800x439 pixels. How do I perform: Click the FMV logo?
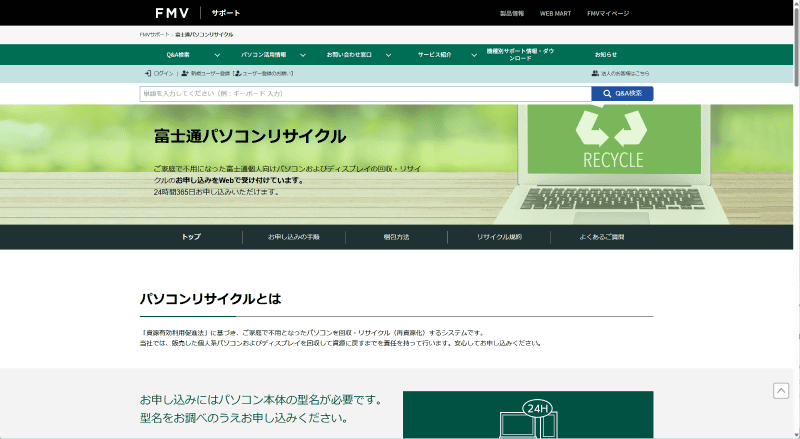(x=172, y=13)
